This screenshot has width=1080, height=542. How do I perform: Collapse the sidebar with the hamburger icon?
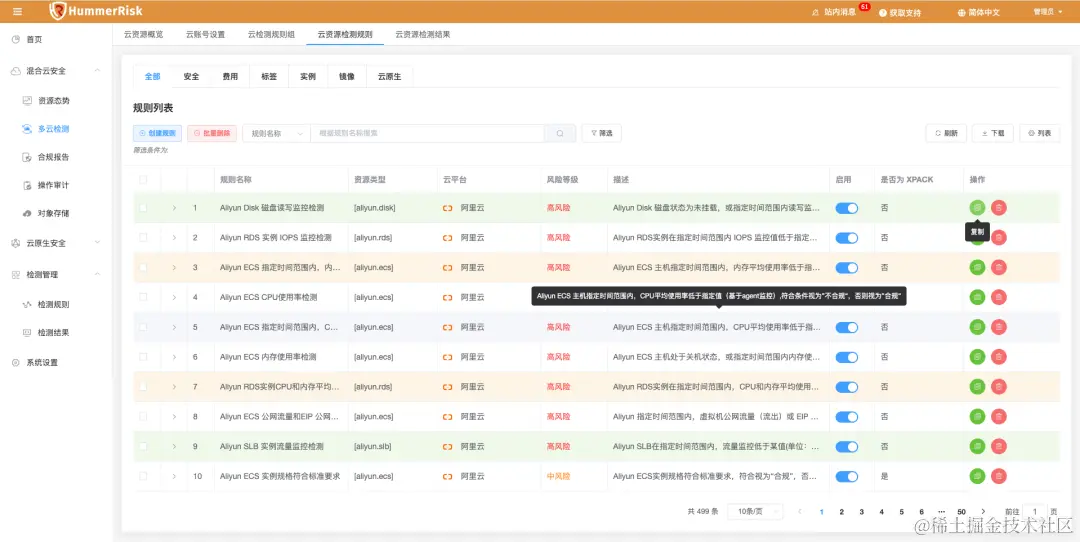pyautogui.click(x=17, y=12)
